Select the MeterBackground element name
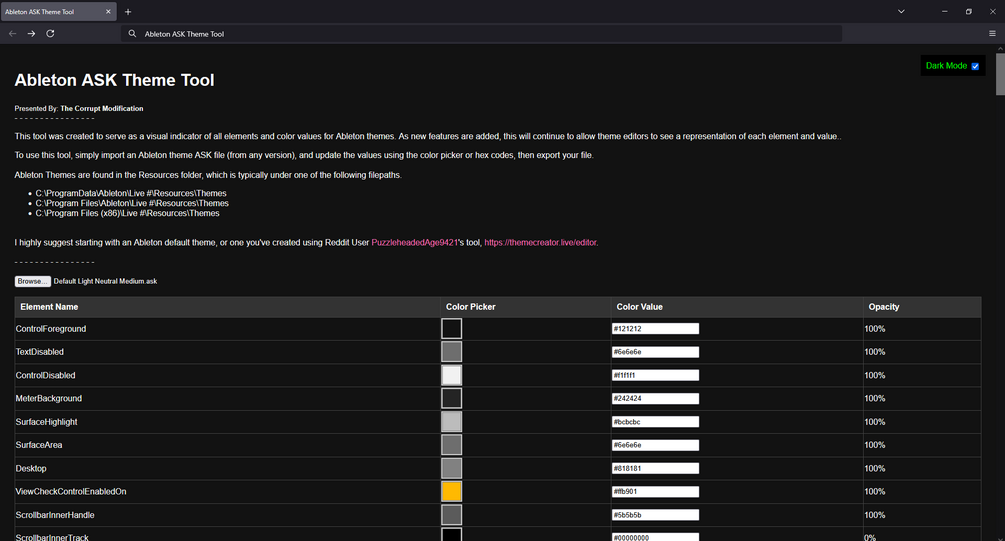 [x=49, y=398]
